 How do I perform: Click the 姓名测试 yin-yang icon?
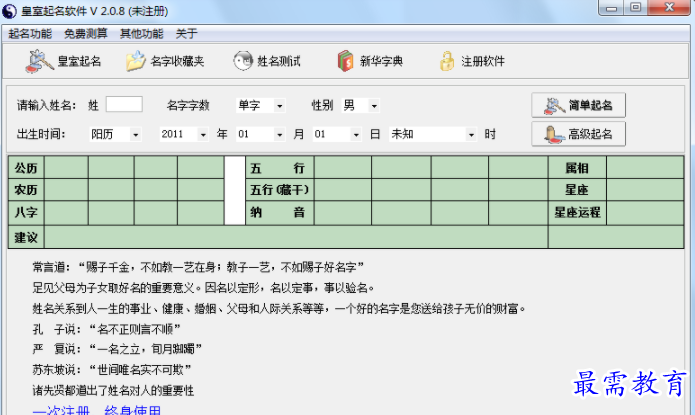pos(243,61)
